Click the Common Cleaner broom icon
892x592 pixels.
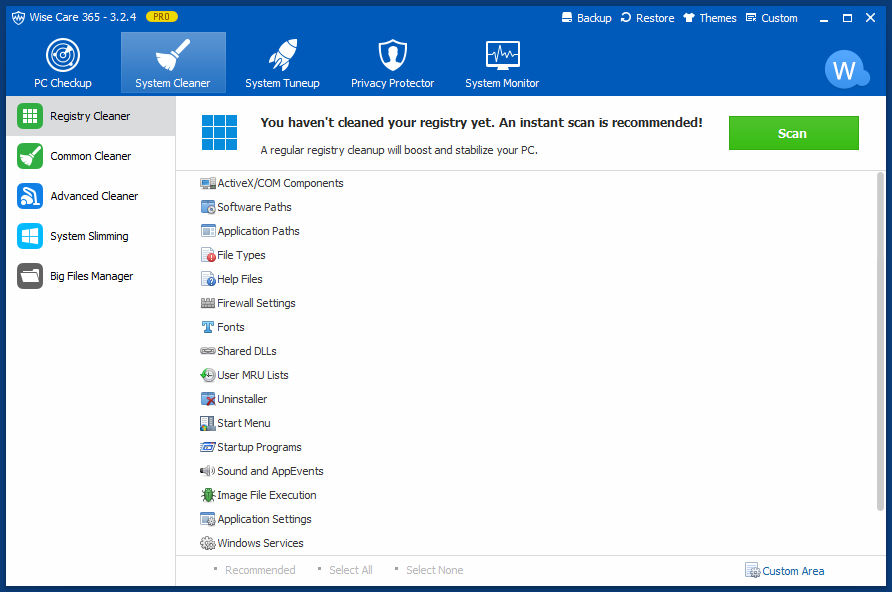coord(30,156)
